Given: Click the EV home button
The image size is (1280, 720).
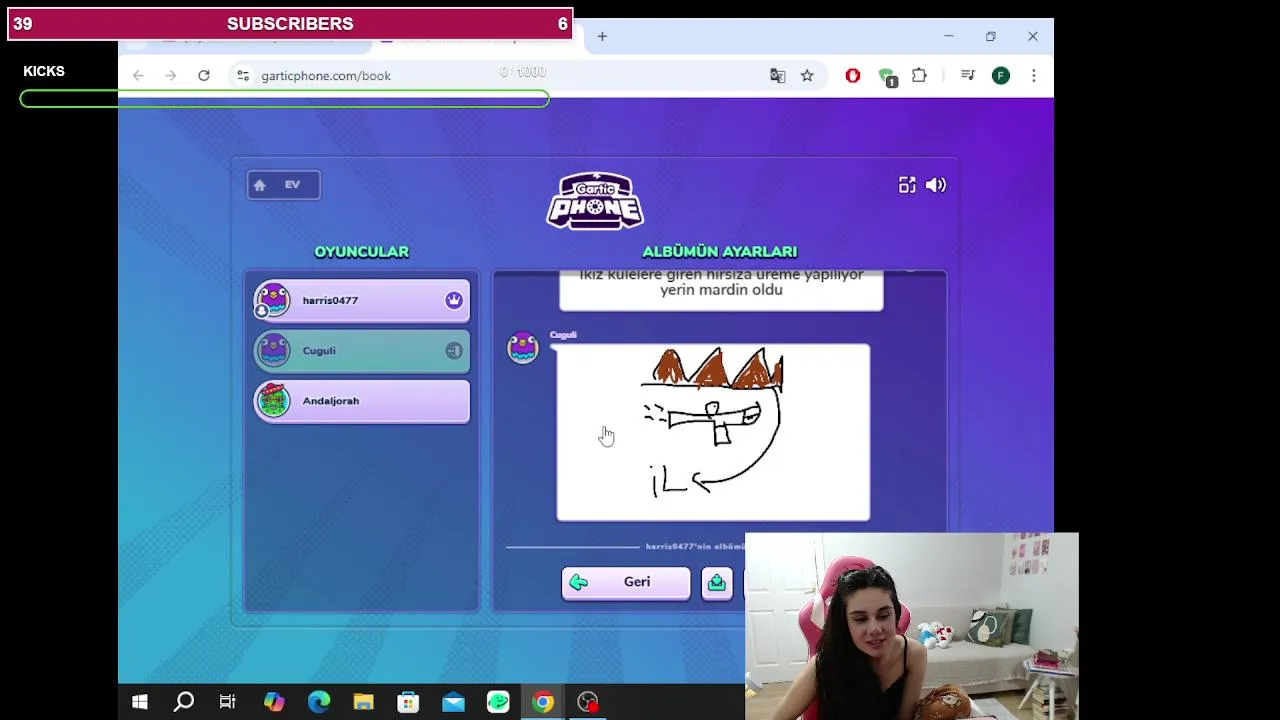Looking at the screenshot, I should coord(284,185).
